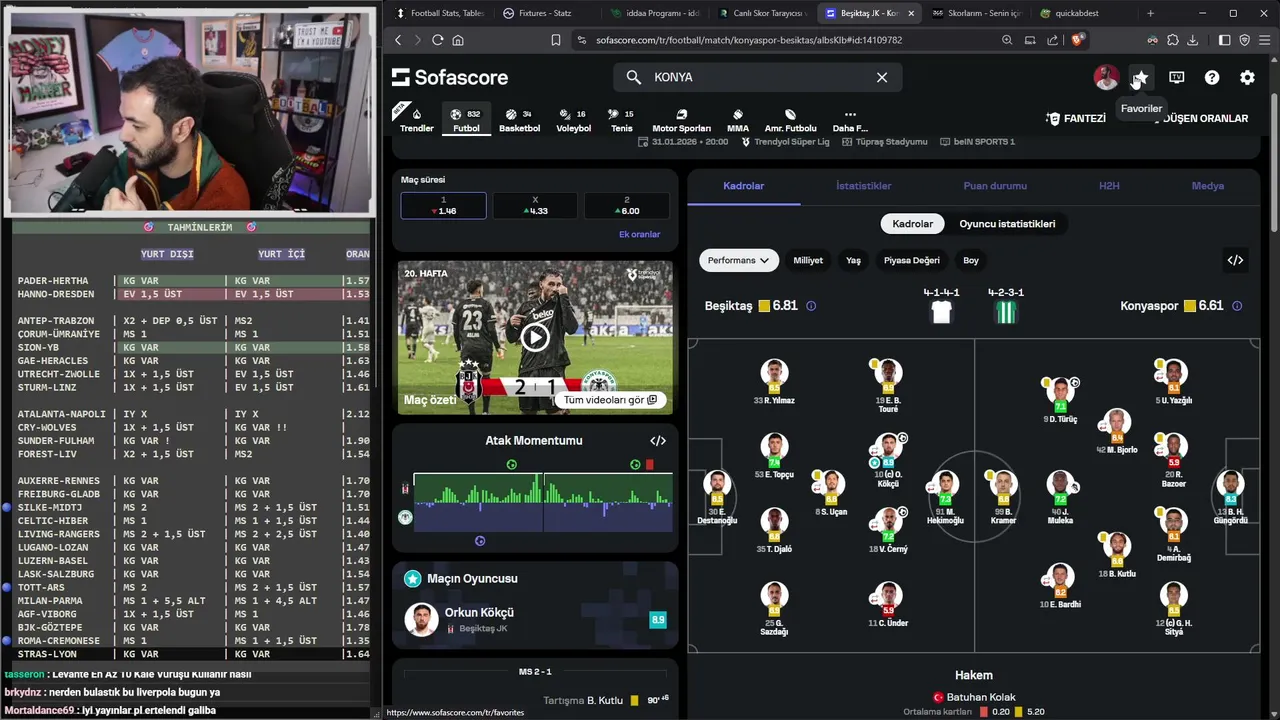Select the Trendler sport category
Screen dimensions: 1280x720
[417, 120]
